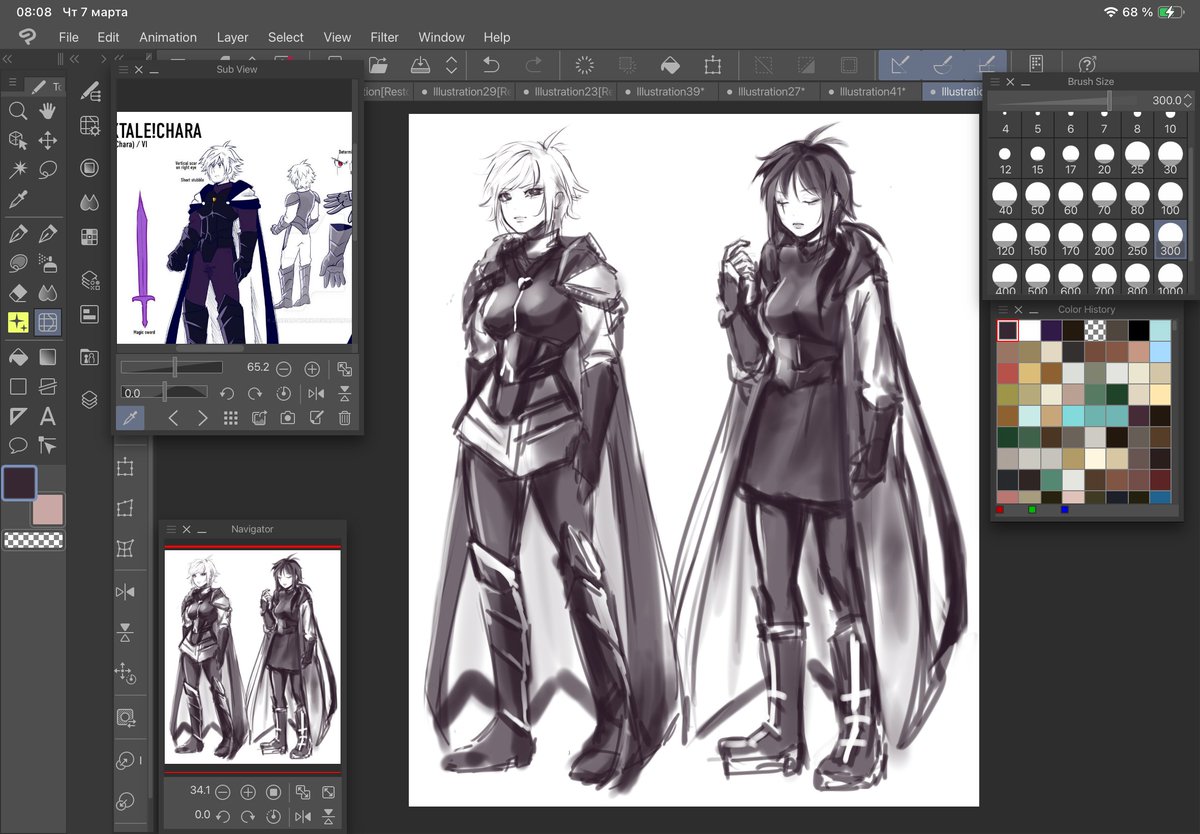Open the Layer menu
Screen dimensions: 1200x834
(232, 37)
